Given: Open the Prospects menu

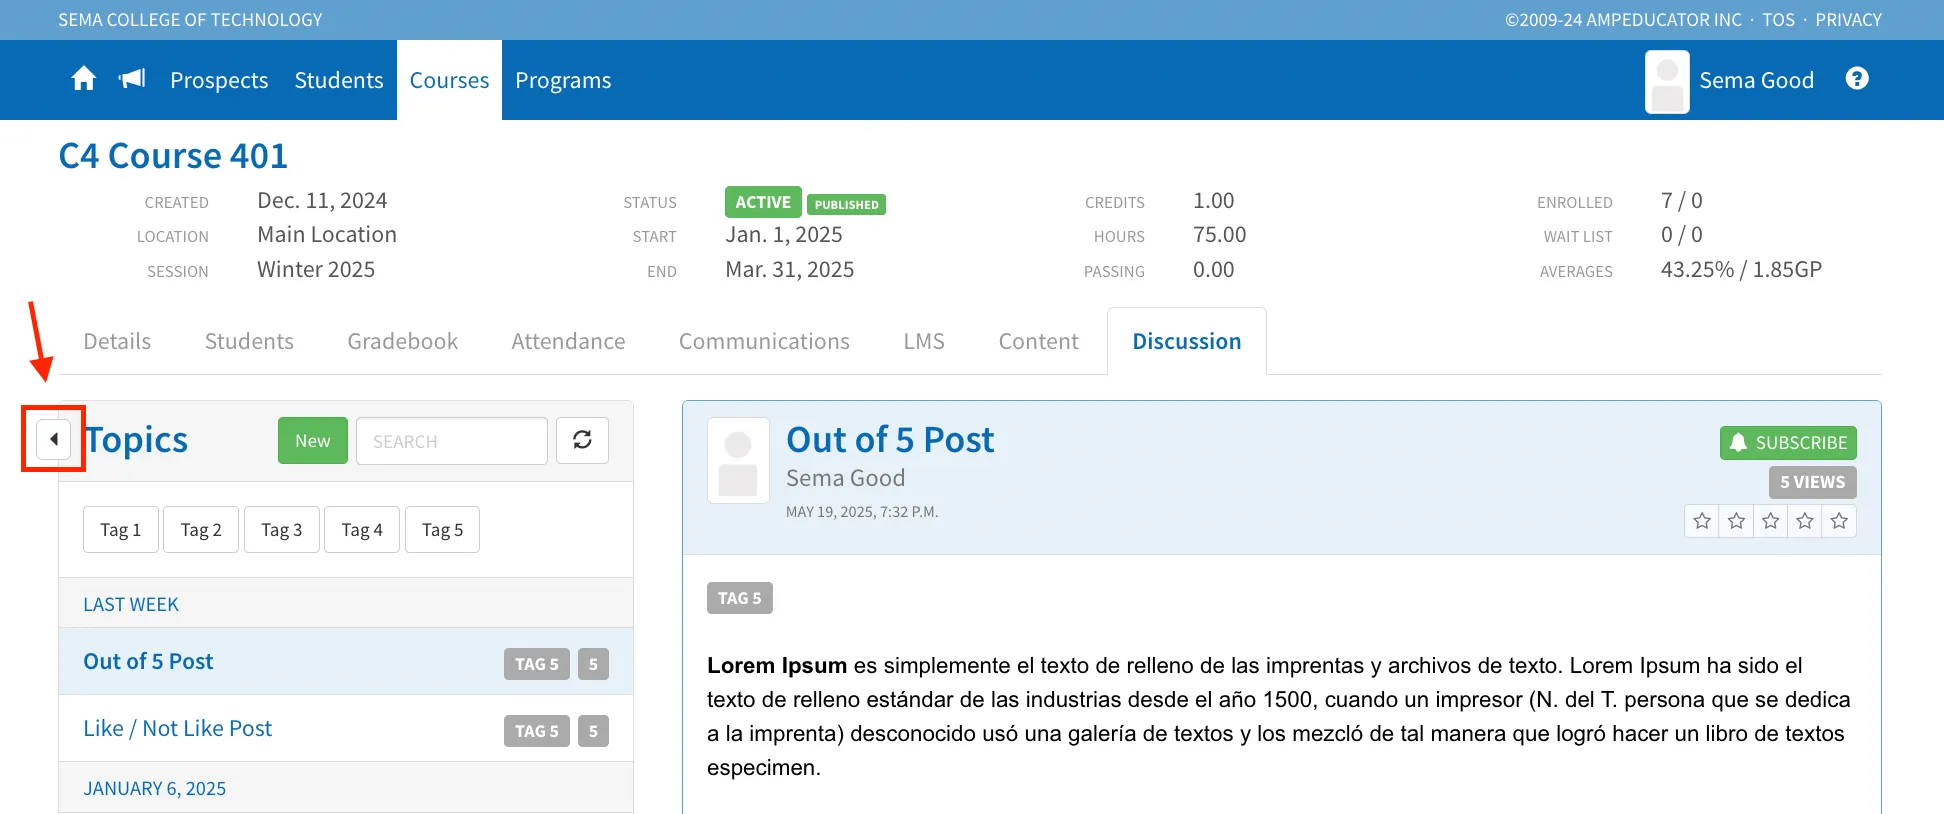Looking at the screenshot, I should pos(219,80).
